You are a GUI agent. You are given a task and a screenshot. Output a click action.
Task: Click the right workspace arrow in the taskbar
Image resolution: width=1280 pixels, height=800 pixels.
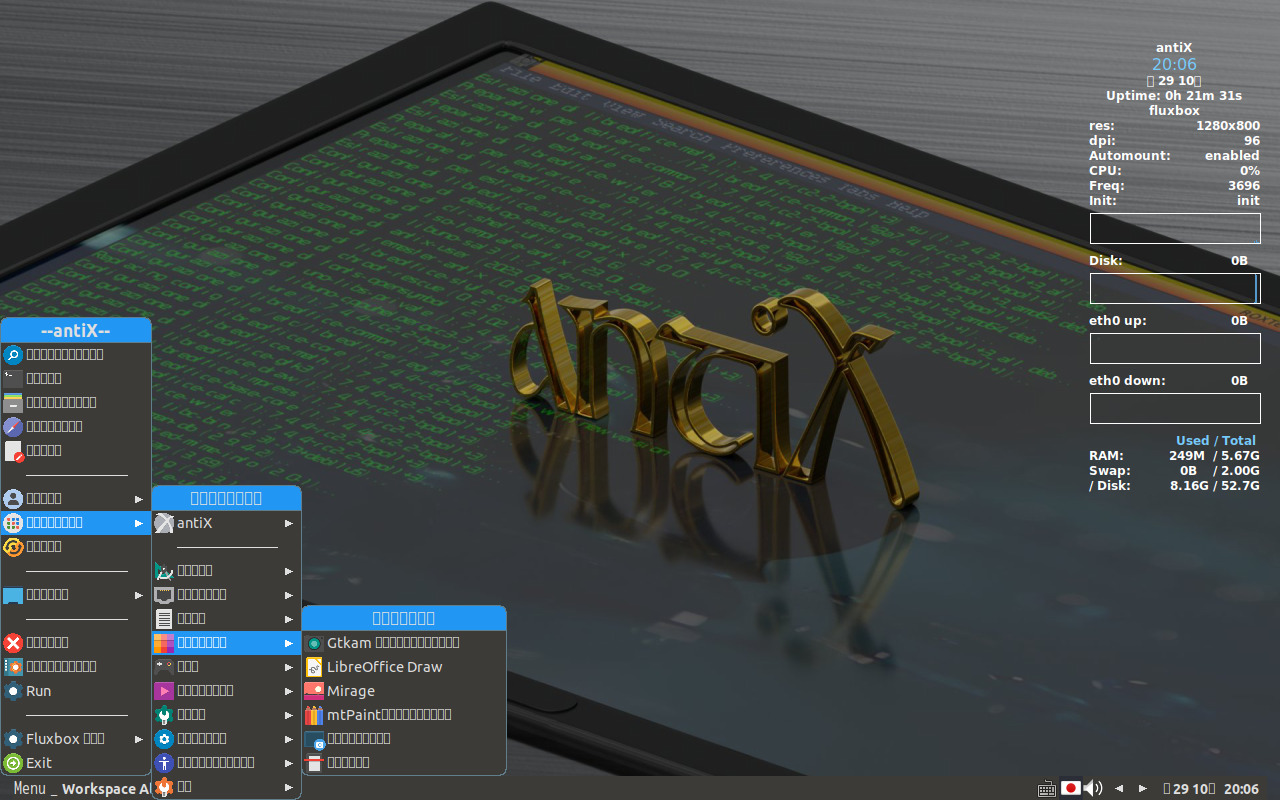[x=1143, y=788]
